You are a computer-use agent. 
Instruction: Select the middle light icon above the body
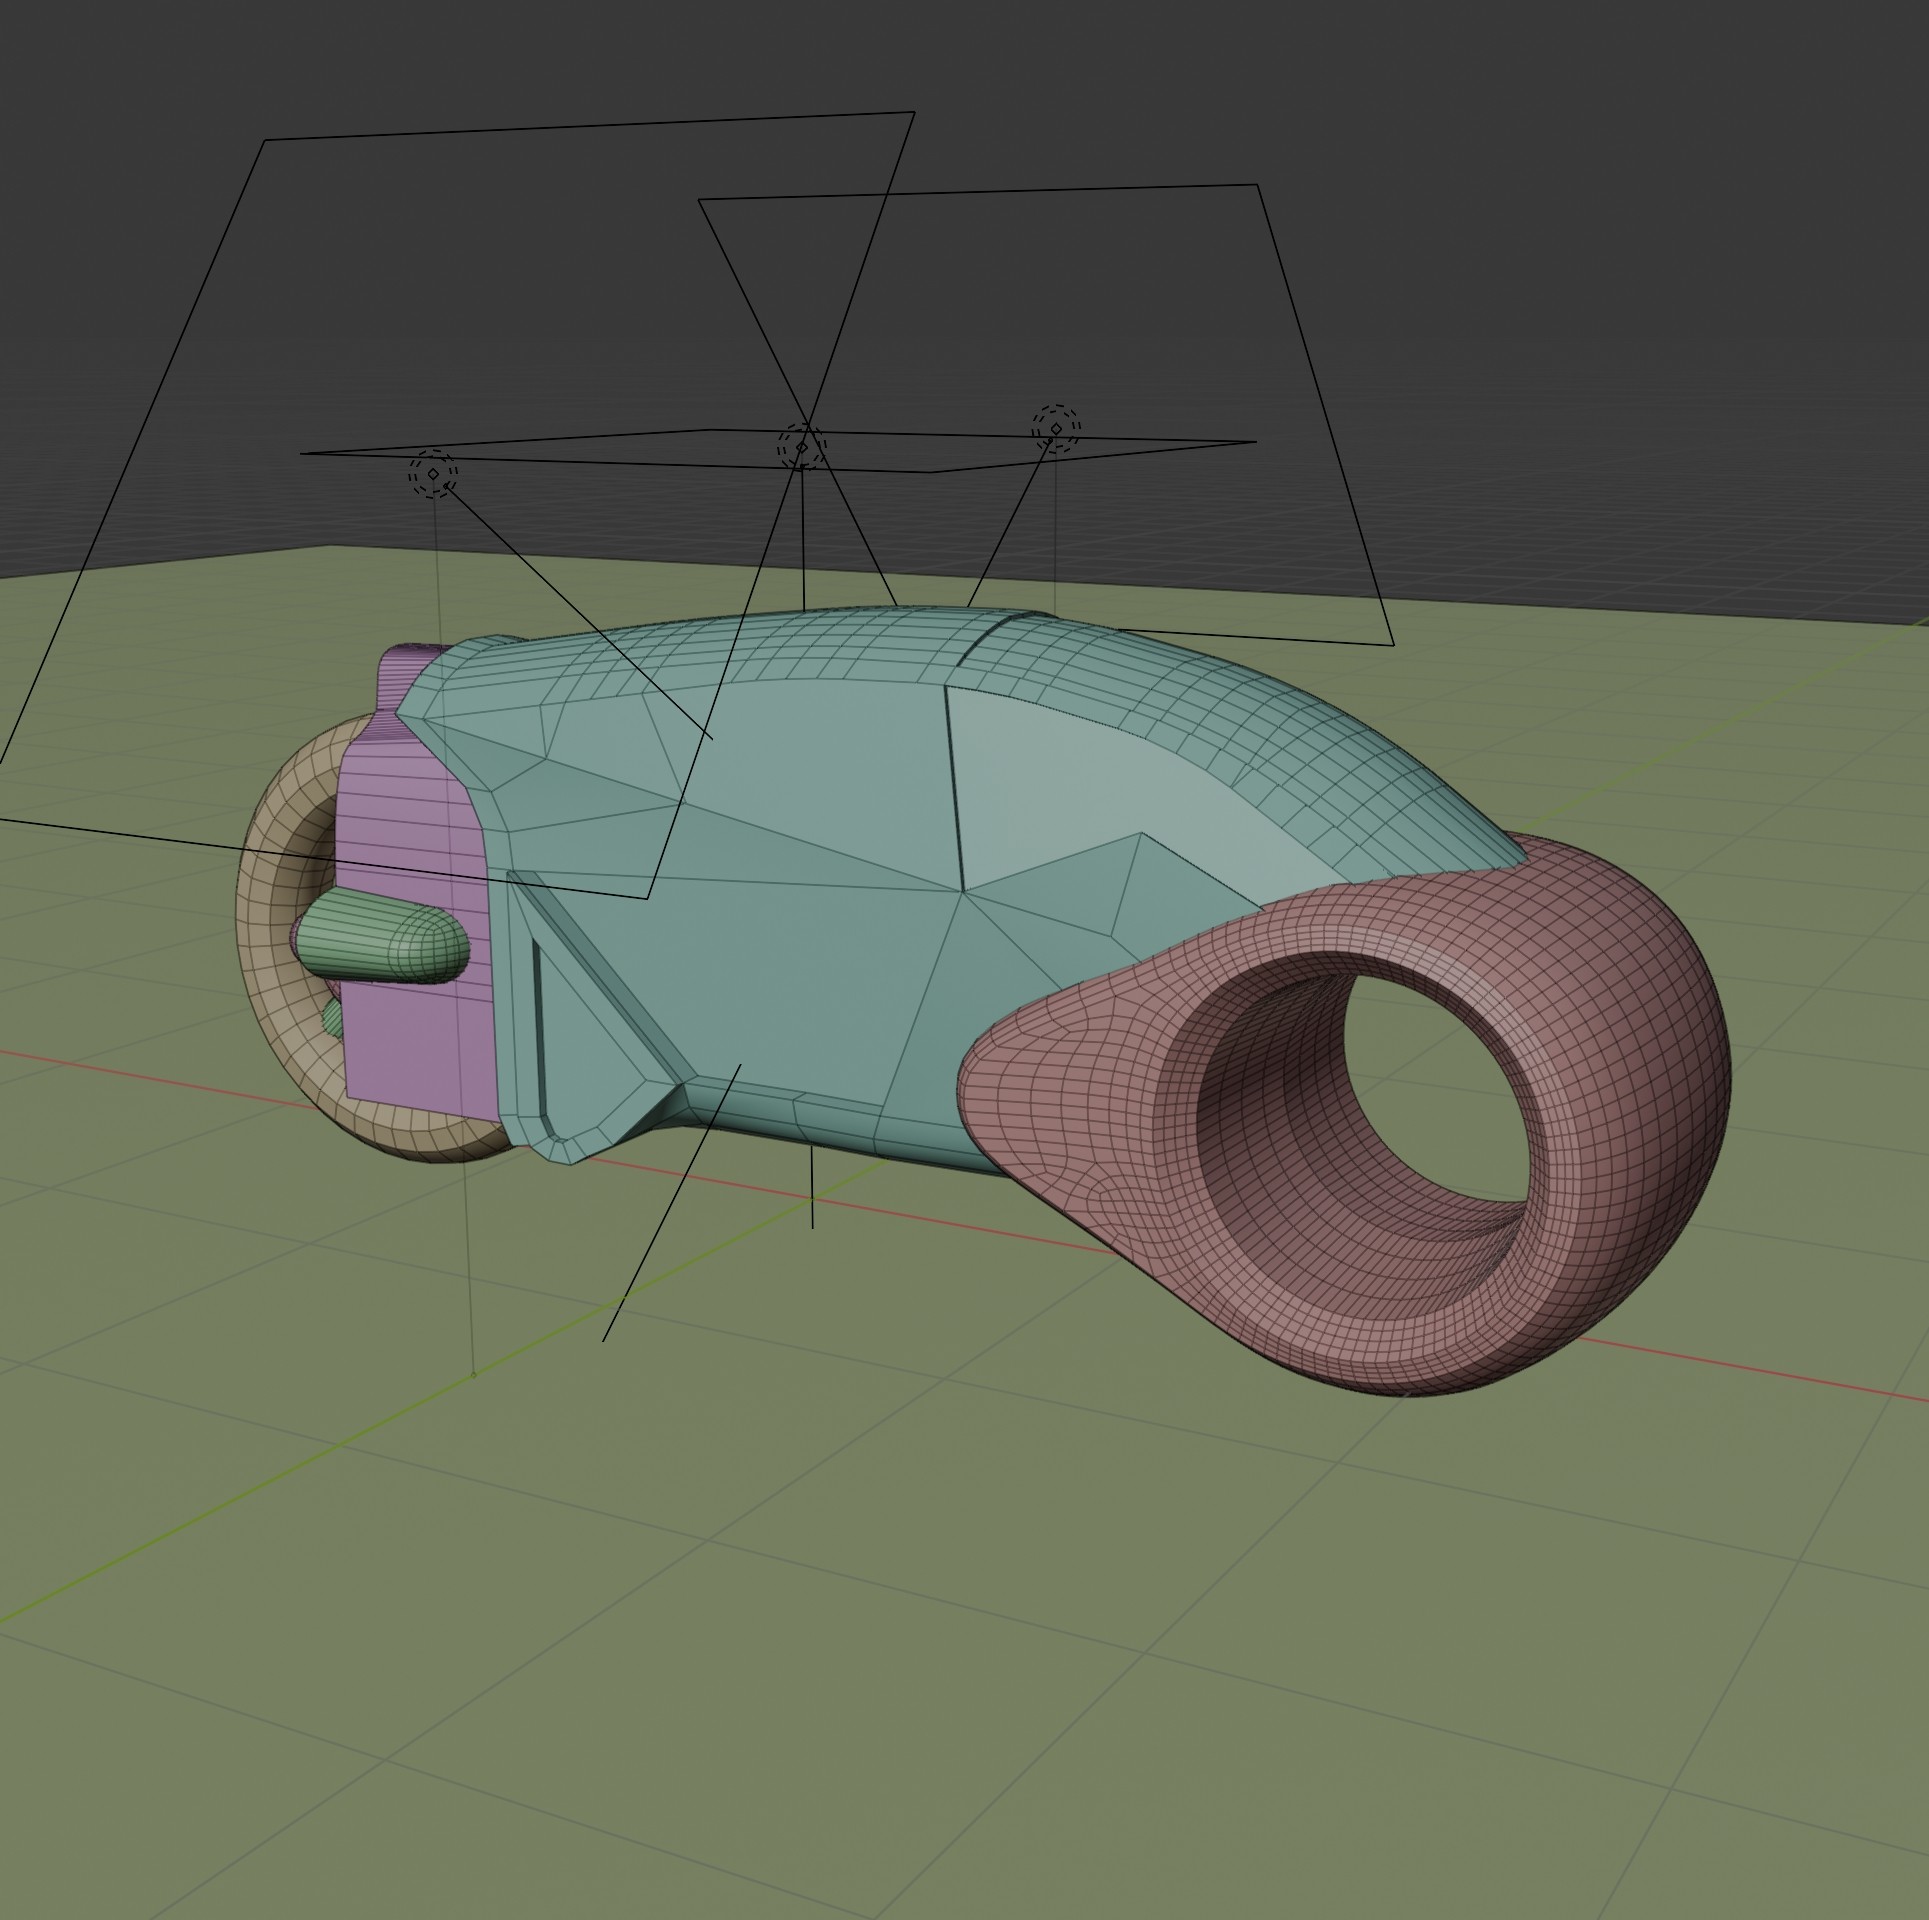[x=802, y=447]
